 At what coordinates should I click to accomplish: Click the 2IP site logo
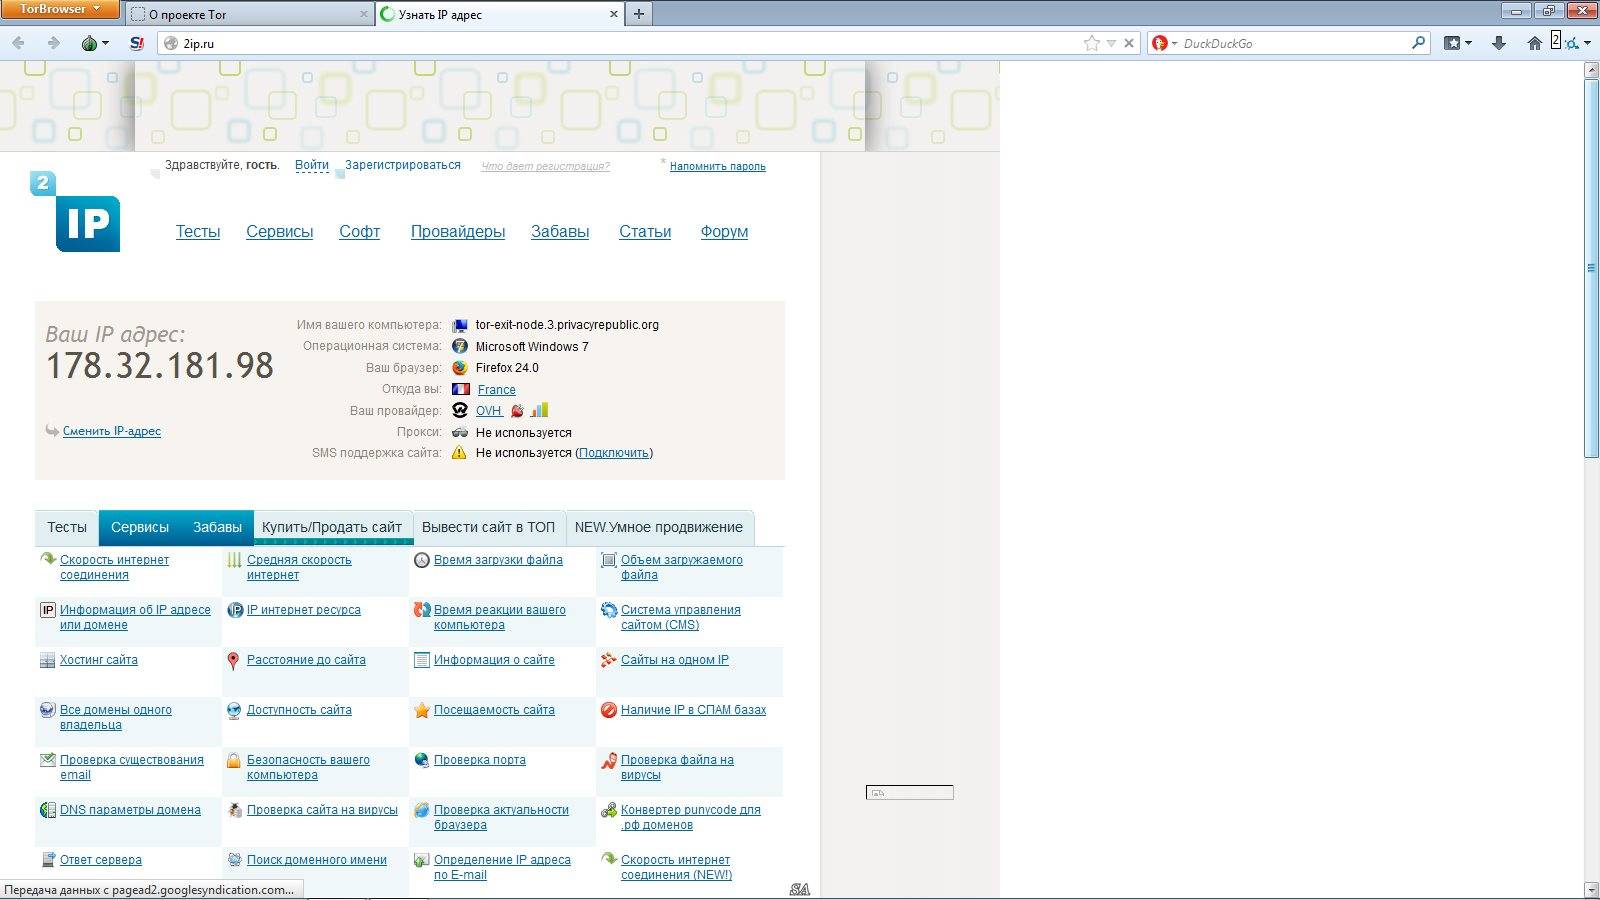point(76,212)
